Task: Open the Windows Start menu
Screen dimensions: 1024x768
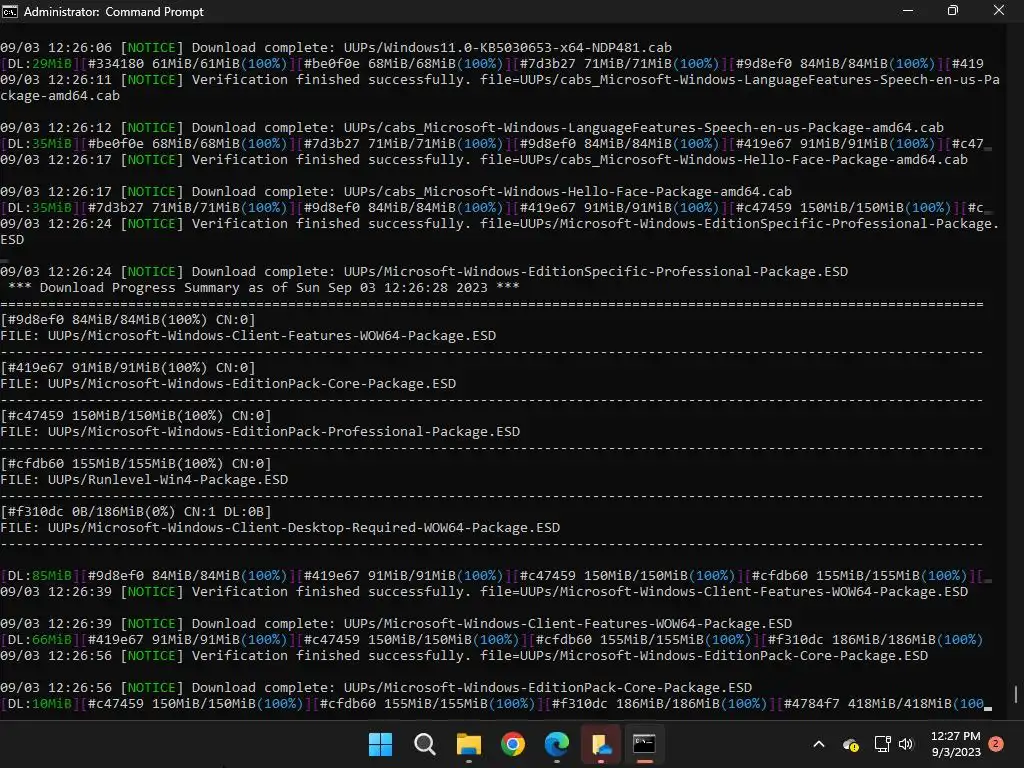Action: coord(380,744)
